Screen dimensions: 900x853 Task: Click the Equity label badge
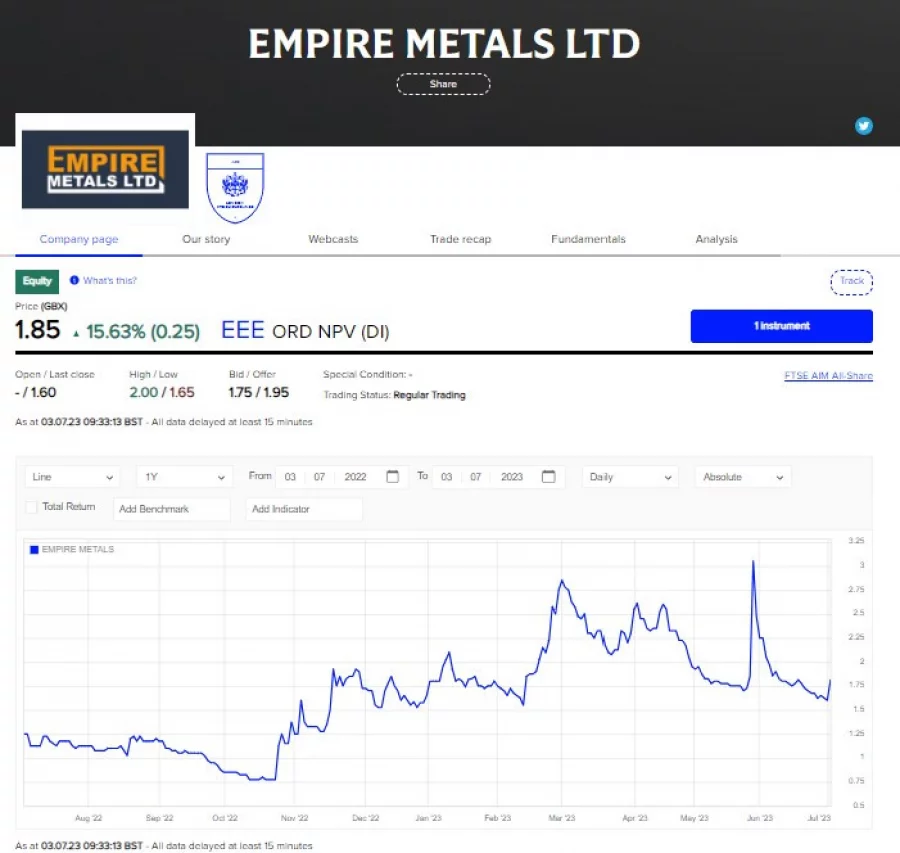(37, 281)
